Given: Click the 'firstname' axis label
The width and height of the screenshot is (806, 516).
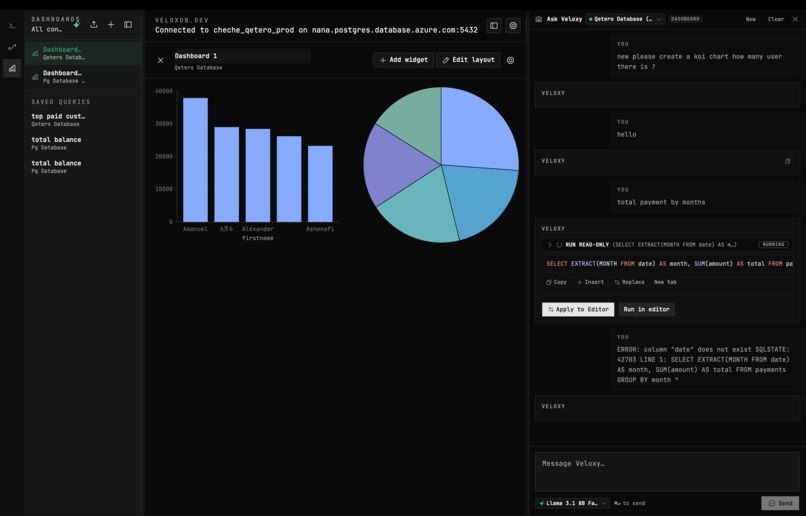Looking at the screenshot, I should coord(258,238).
